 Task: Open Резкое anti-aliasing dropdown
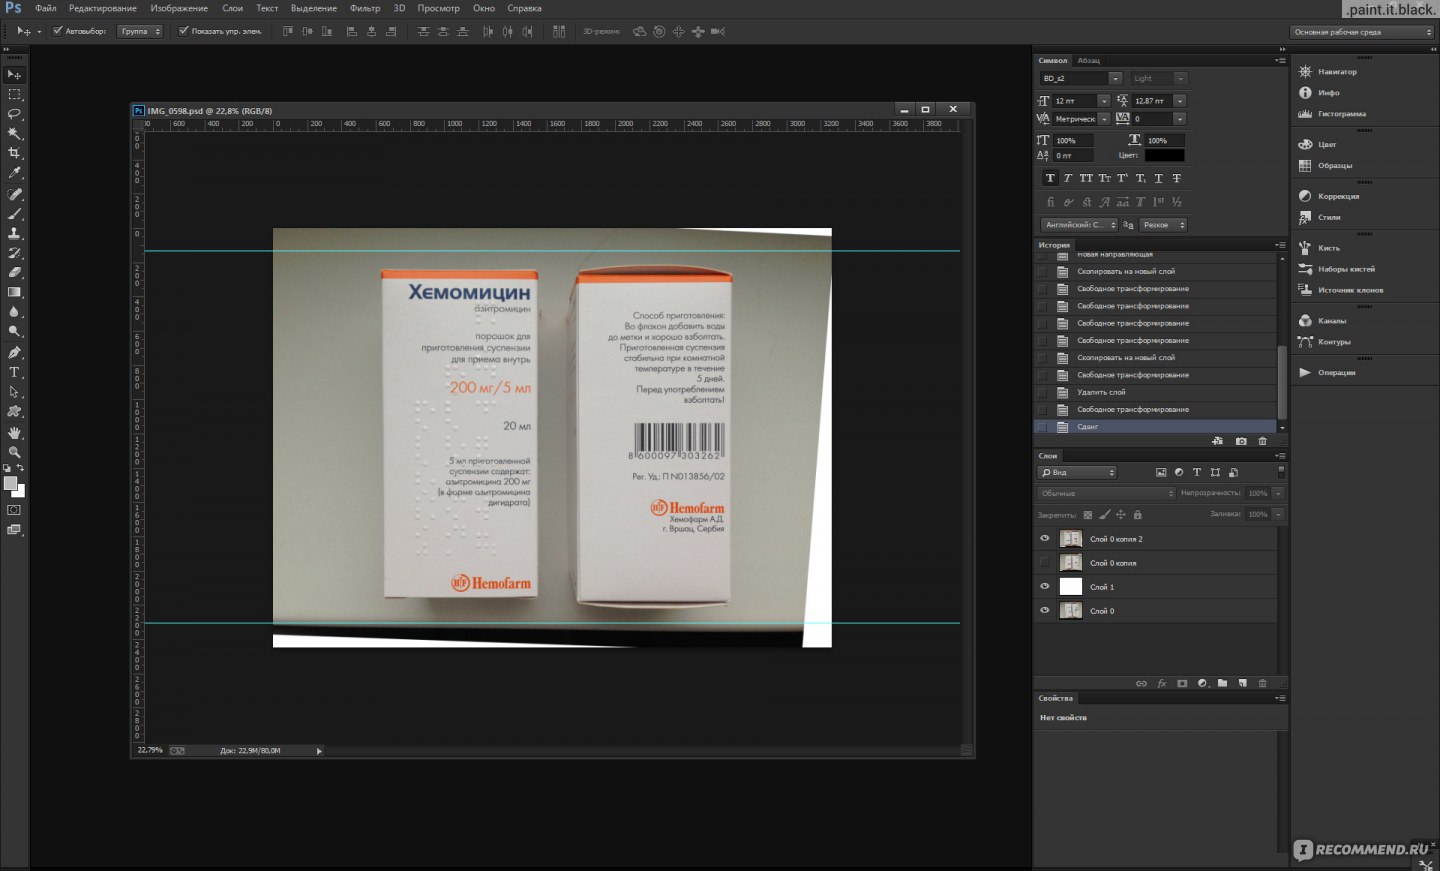[1163, 225]
